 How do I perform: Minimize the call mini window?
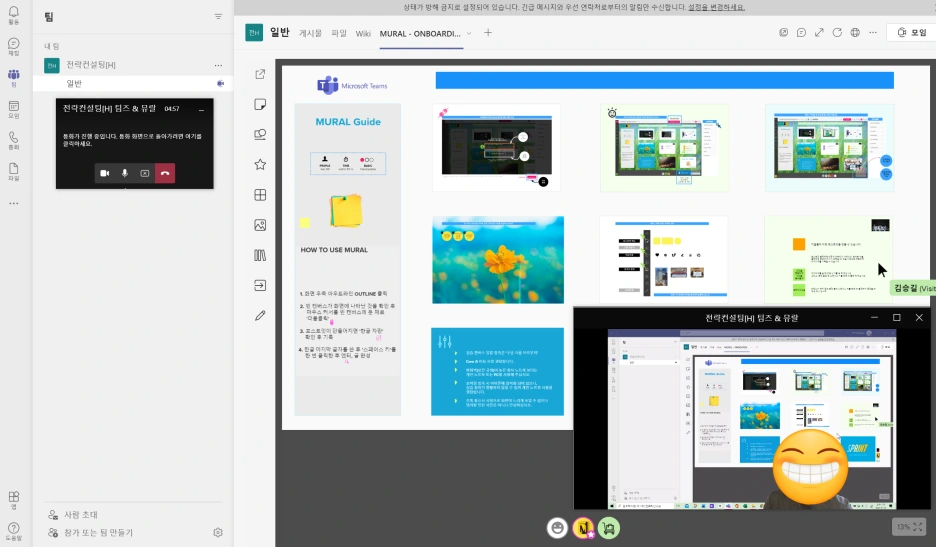tap(202, 109)
